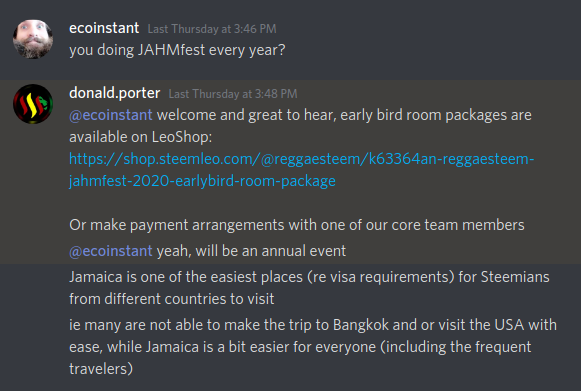Click the 'available on LeoShop:' text line
The height and width of the screenshot is (391, 581).
tap(141, 137)
